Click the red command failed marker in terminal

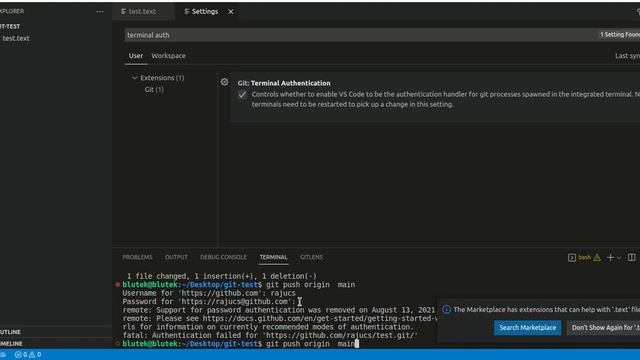(118, 284)
